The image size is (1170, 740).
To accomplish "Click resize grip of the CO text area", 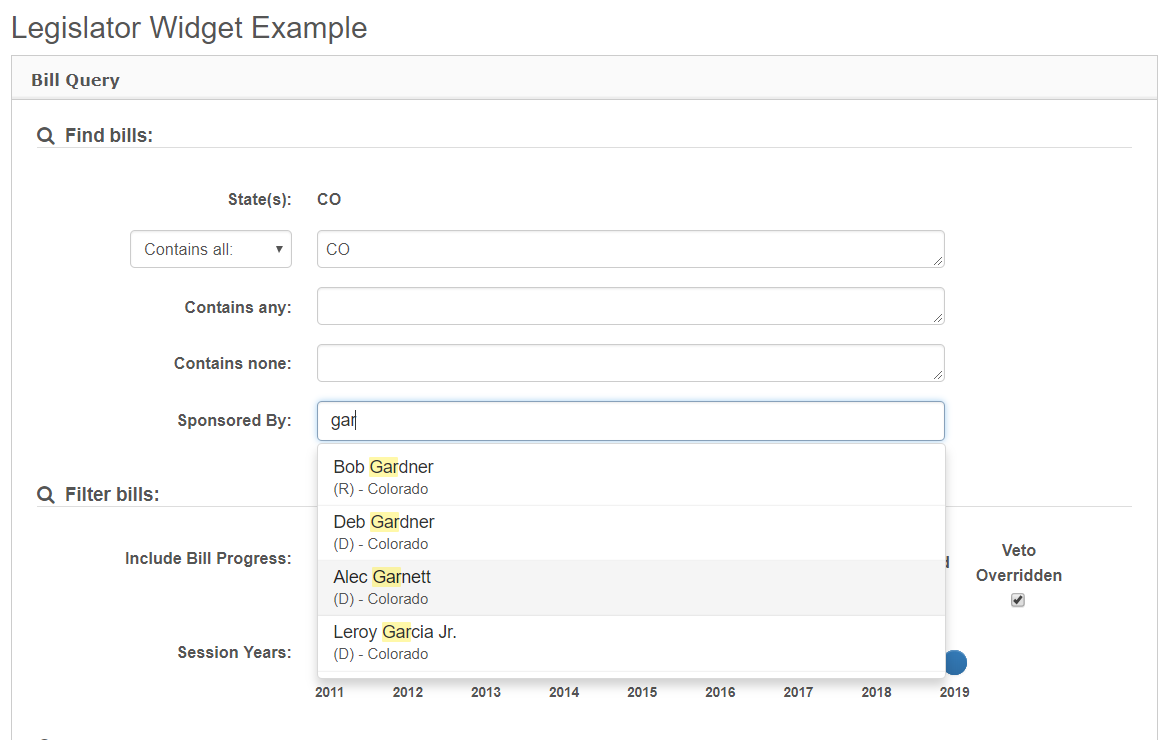I will click(937, 260).
